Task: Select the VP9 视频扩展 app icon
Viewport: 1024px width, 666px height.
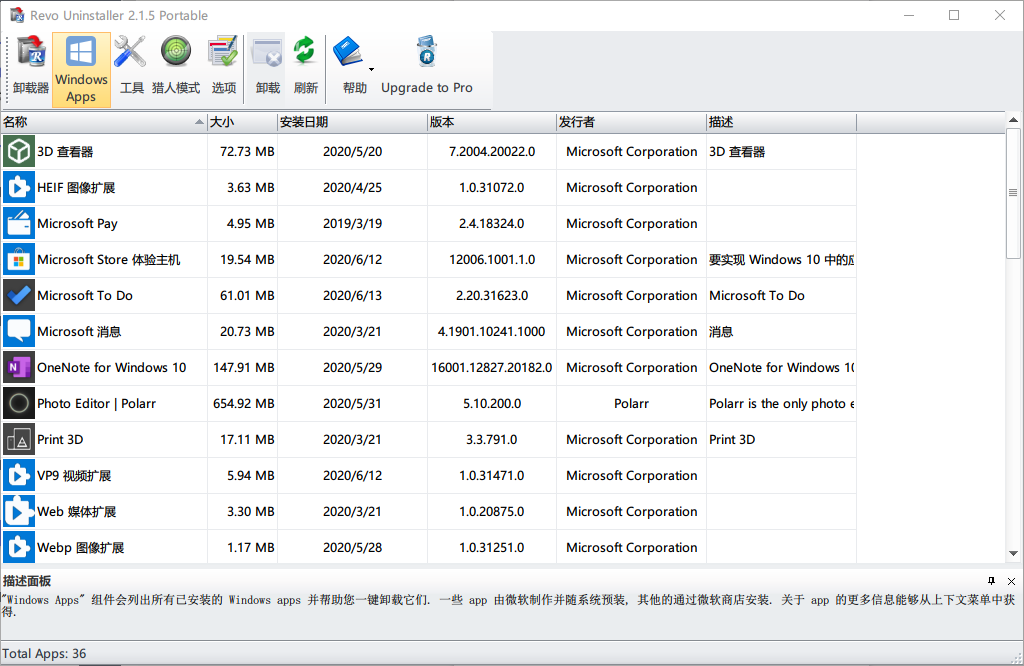Action: pyautogui.click(x=19, y=475)
